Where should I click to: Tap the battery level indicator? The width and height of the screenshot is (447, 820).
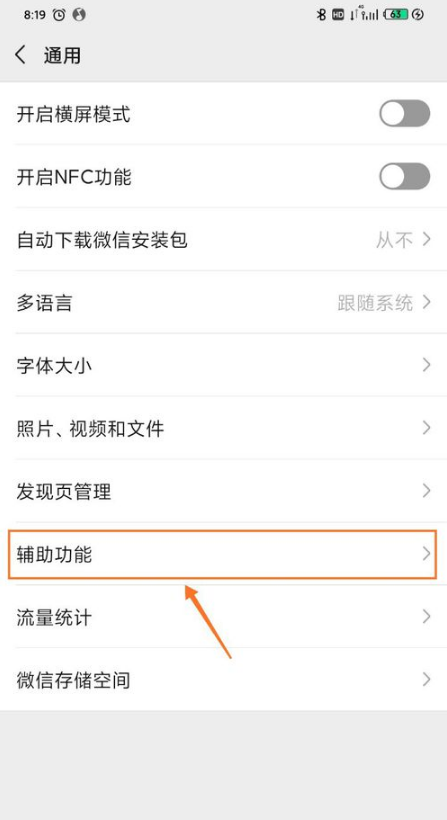pos(396,15)
